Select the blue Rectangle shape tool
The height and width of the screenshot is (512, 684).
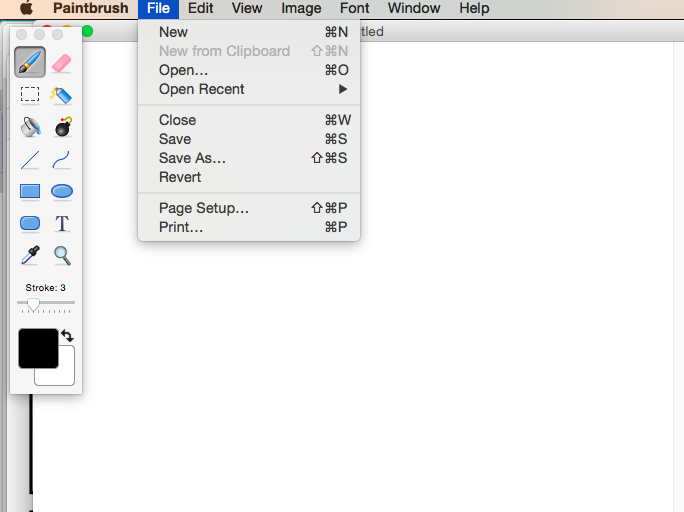pos(30,191)
